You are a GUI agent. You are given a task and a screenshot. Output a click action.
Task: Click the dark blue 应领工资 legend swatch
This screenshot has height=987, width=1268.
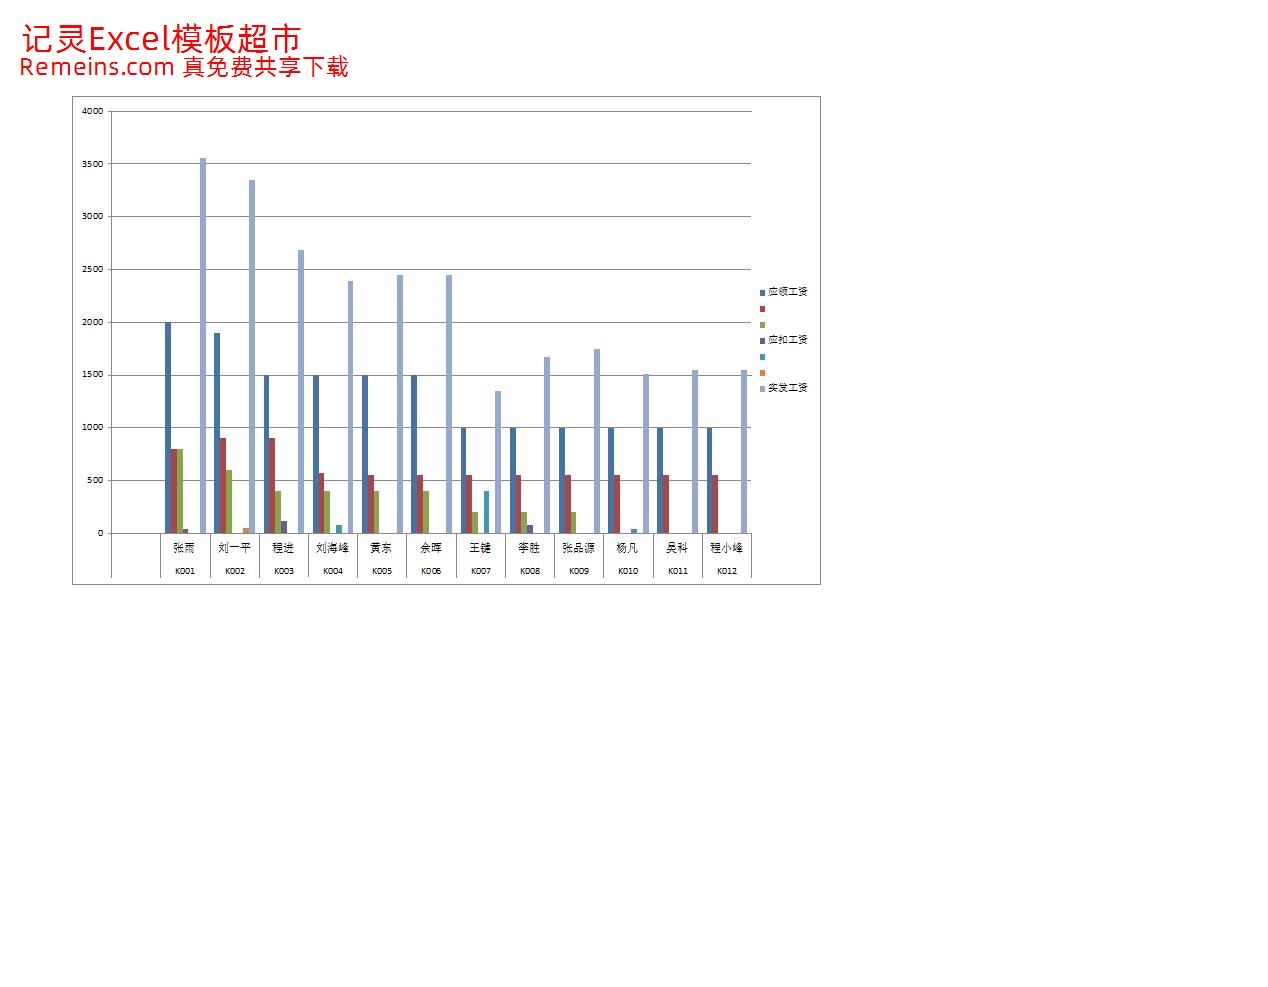pos(762,293)
